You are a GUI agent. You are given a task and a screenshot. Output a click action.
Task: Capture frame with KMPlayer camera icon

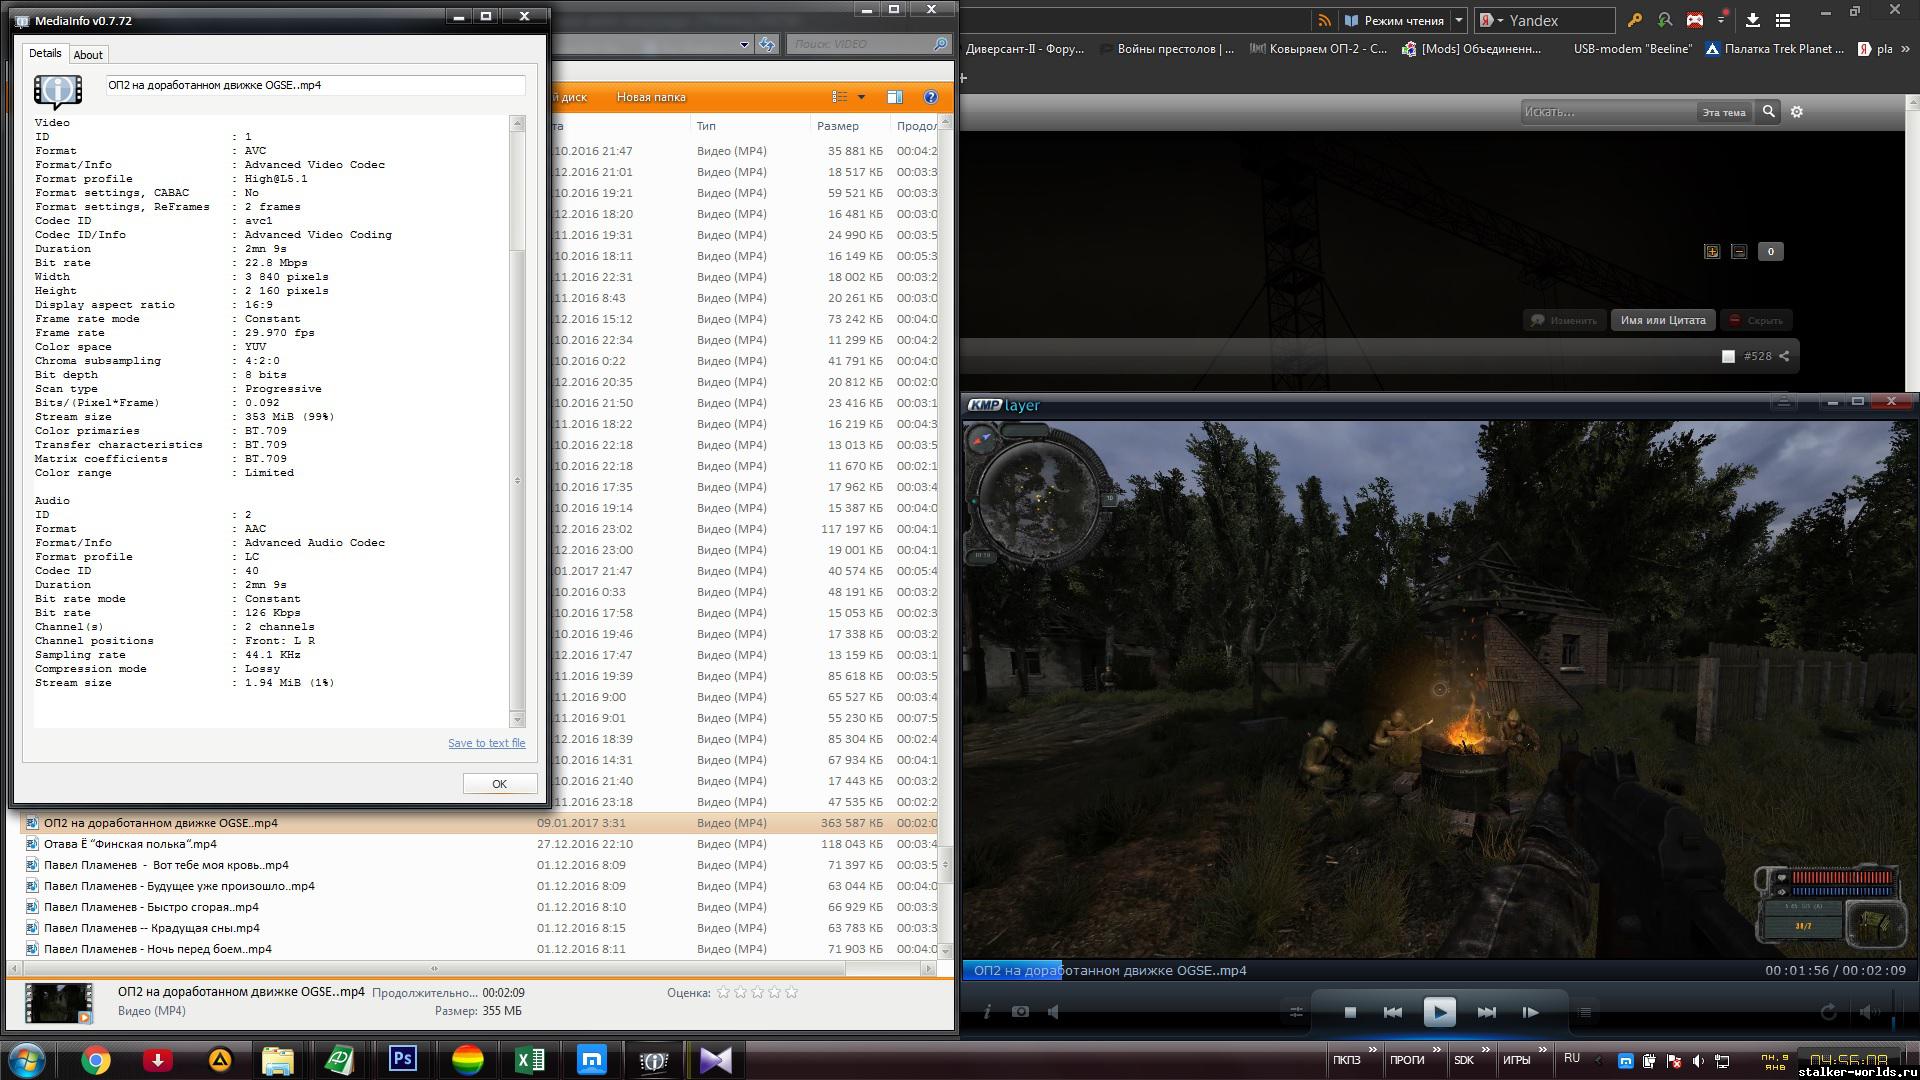point(1020,1012)
